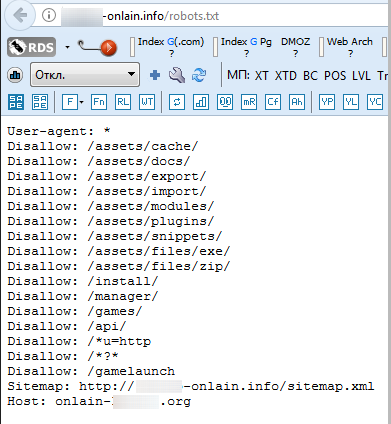Click the '/assets/snippets/' disallow line
391x424 pixels.
(115, 236)
